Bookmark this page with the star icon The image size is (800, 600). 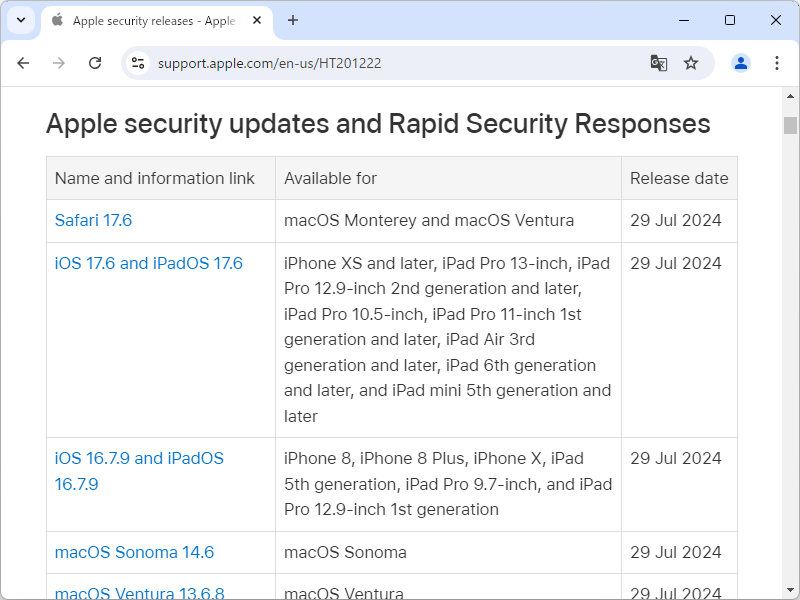tap(691, 62)
